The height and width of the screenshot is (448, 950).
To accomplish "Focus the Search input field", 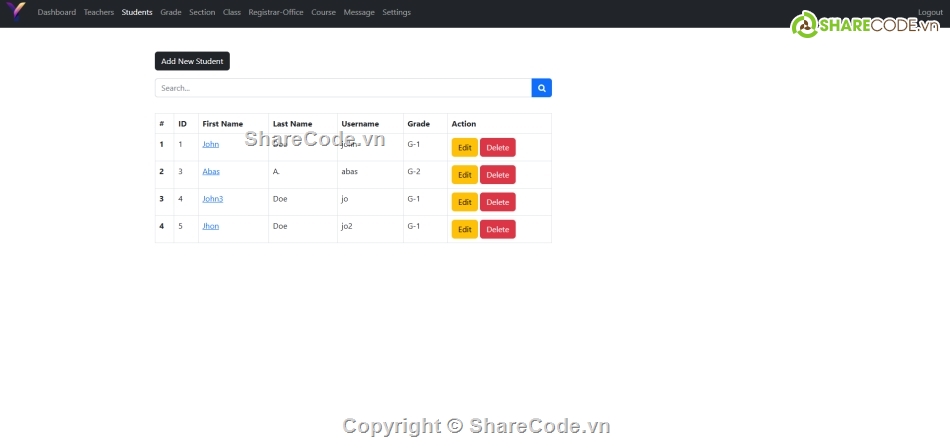I will tap(343, 88).
